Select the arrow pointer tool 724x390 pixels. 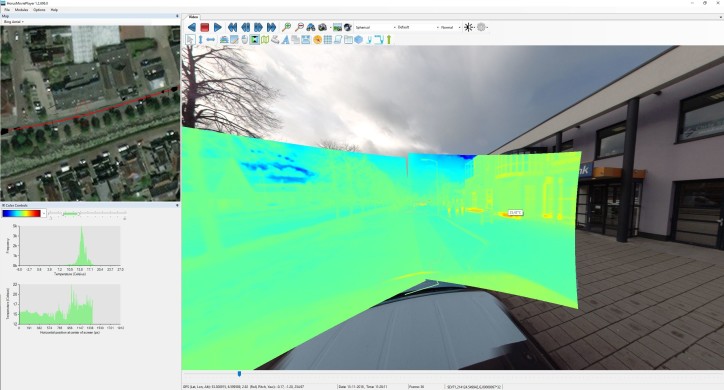click(x=190, y=40)
